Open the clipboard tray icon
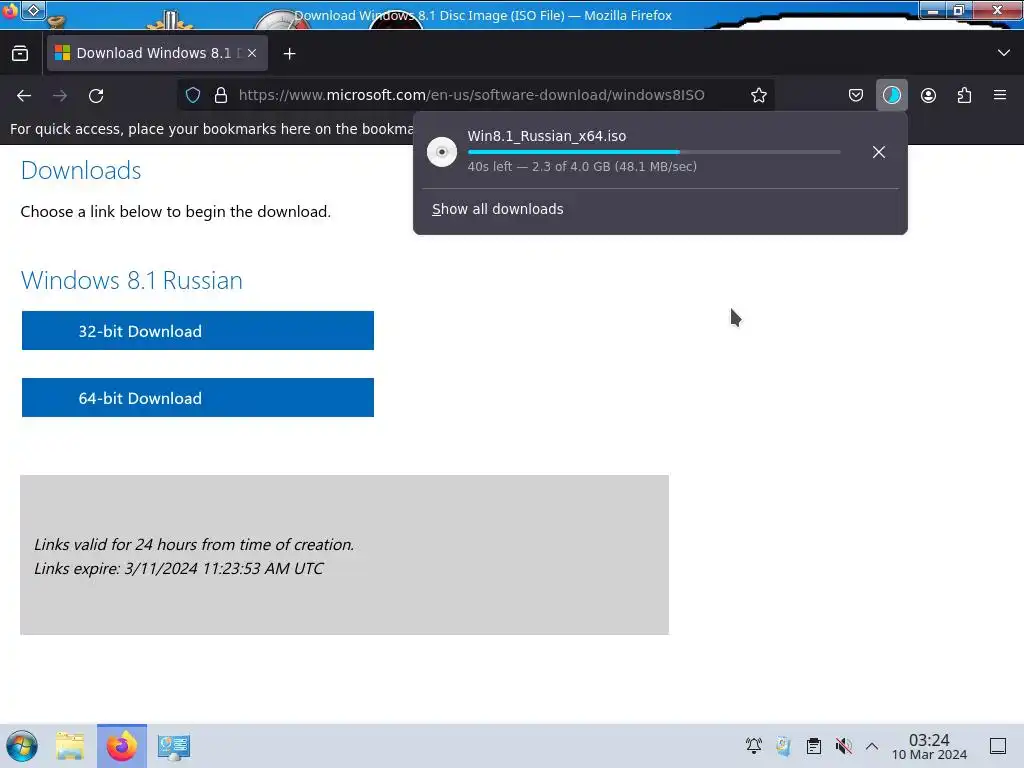The height and width of the screenshot is (768, 1024). pos(814,746)
